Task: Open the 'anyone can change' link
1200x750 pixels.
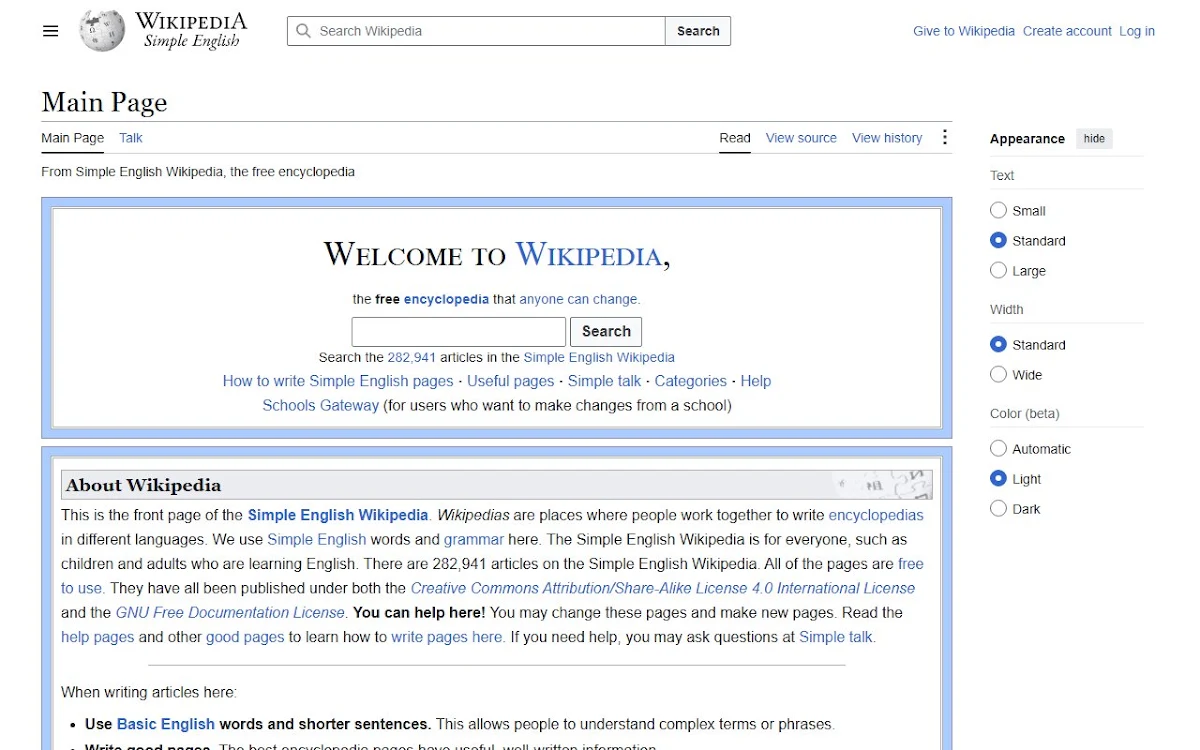Action: [x=578, y=299]
